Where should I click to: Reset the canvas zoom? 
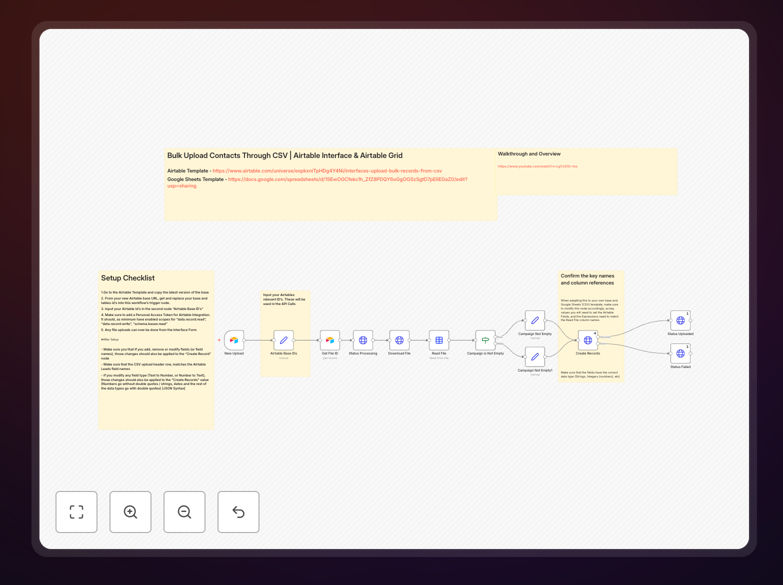(238, 512)
